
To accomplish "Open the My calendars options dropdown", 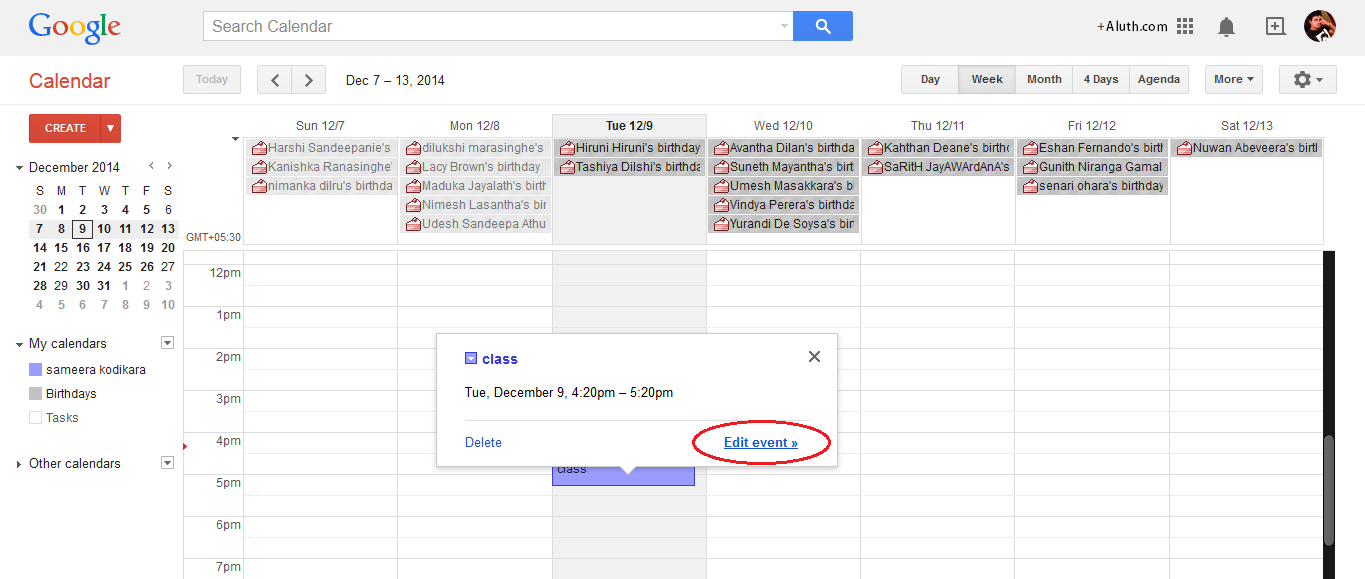I will 167,342.
